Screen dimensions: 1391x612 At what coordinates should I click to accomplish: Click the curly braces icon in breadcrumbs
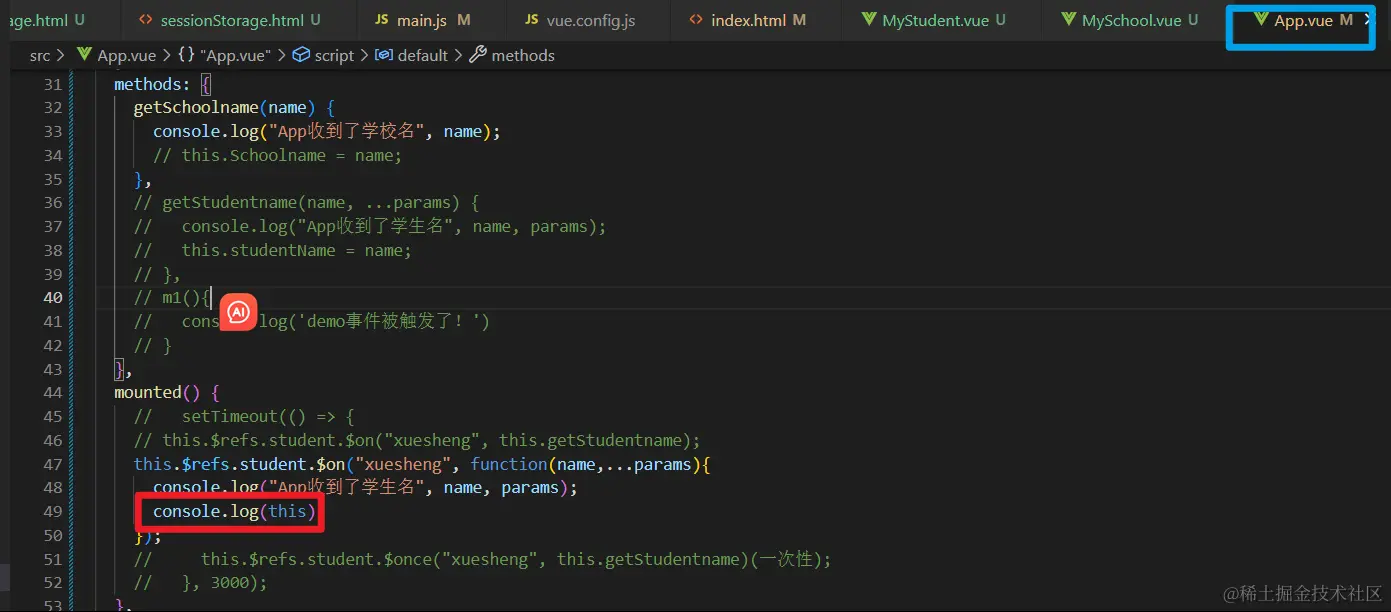click(186, 56)
